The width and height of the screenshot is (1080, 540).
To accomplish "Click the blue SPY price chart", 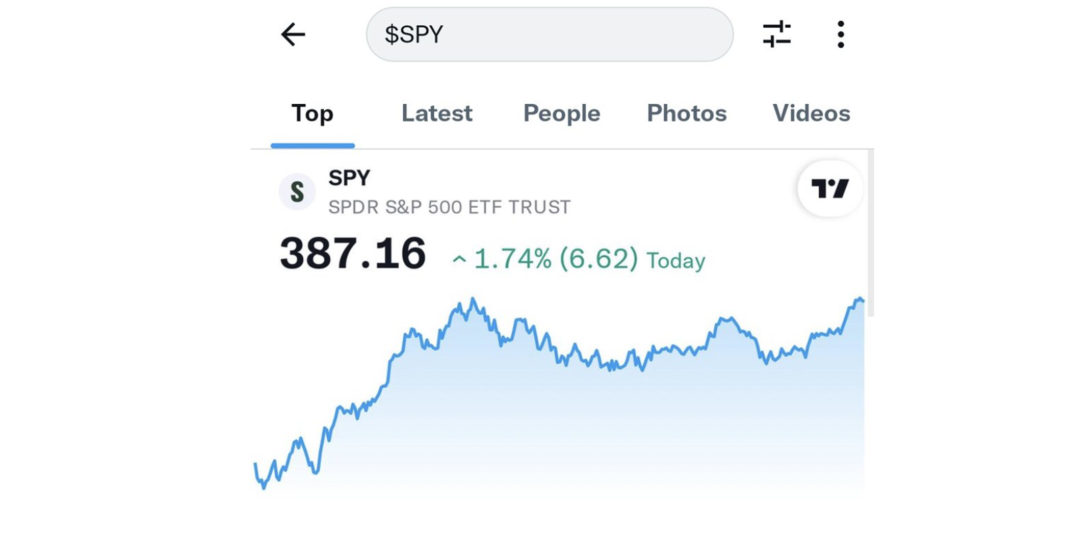I will (x=560, y=400).
